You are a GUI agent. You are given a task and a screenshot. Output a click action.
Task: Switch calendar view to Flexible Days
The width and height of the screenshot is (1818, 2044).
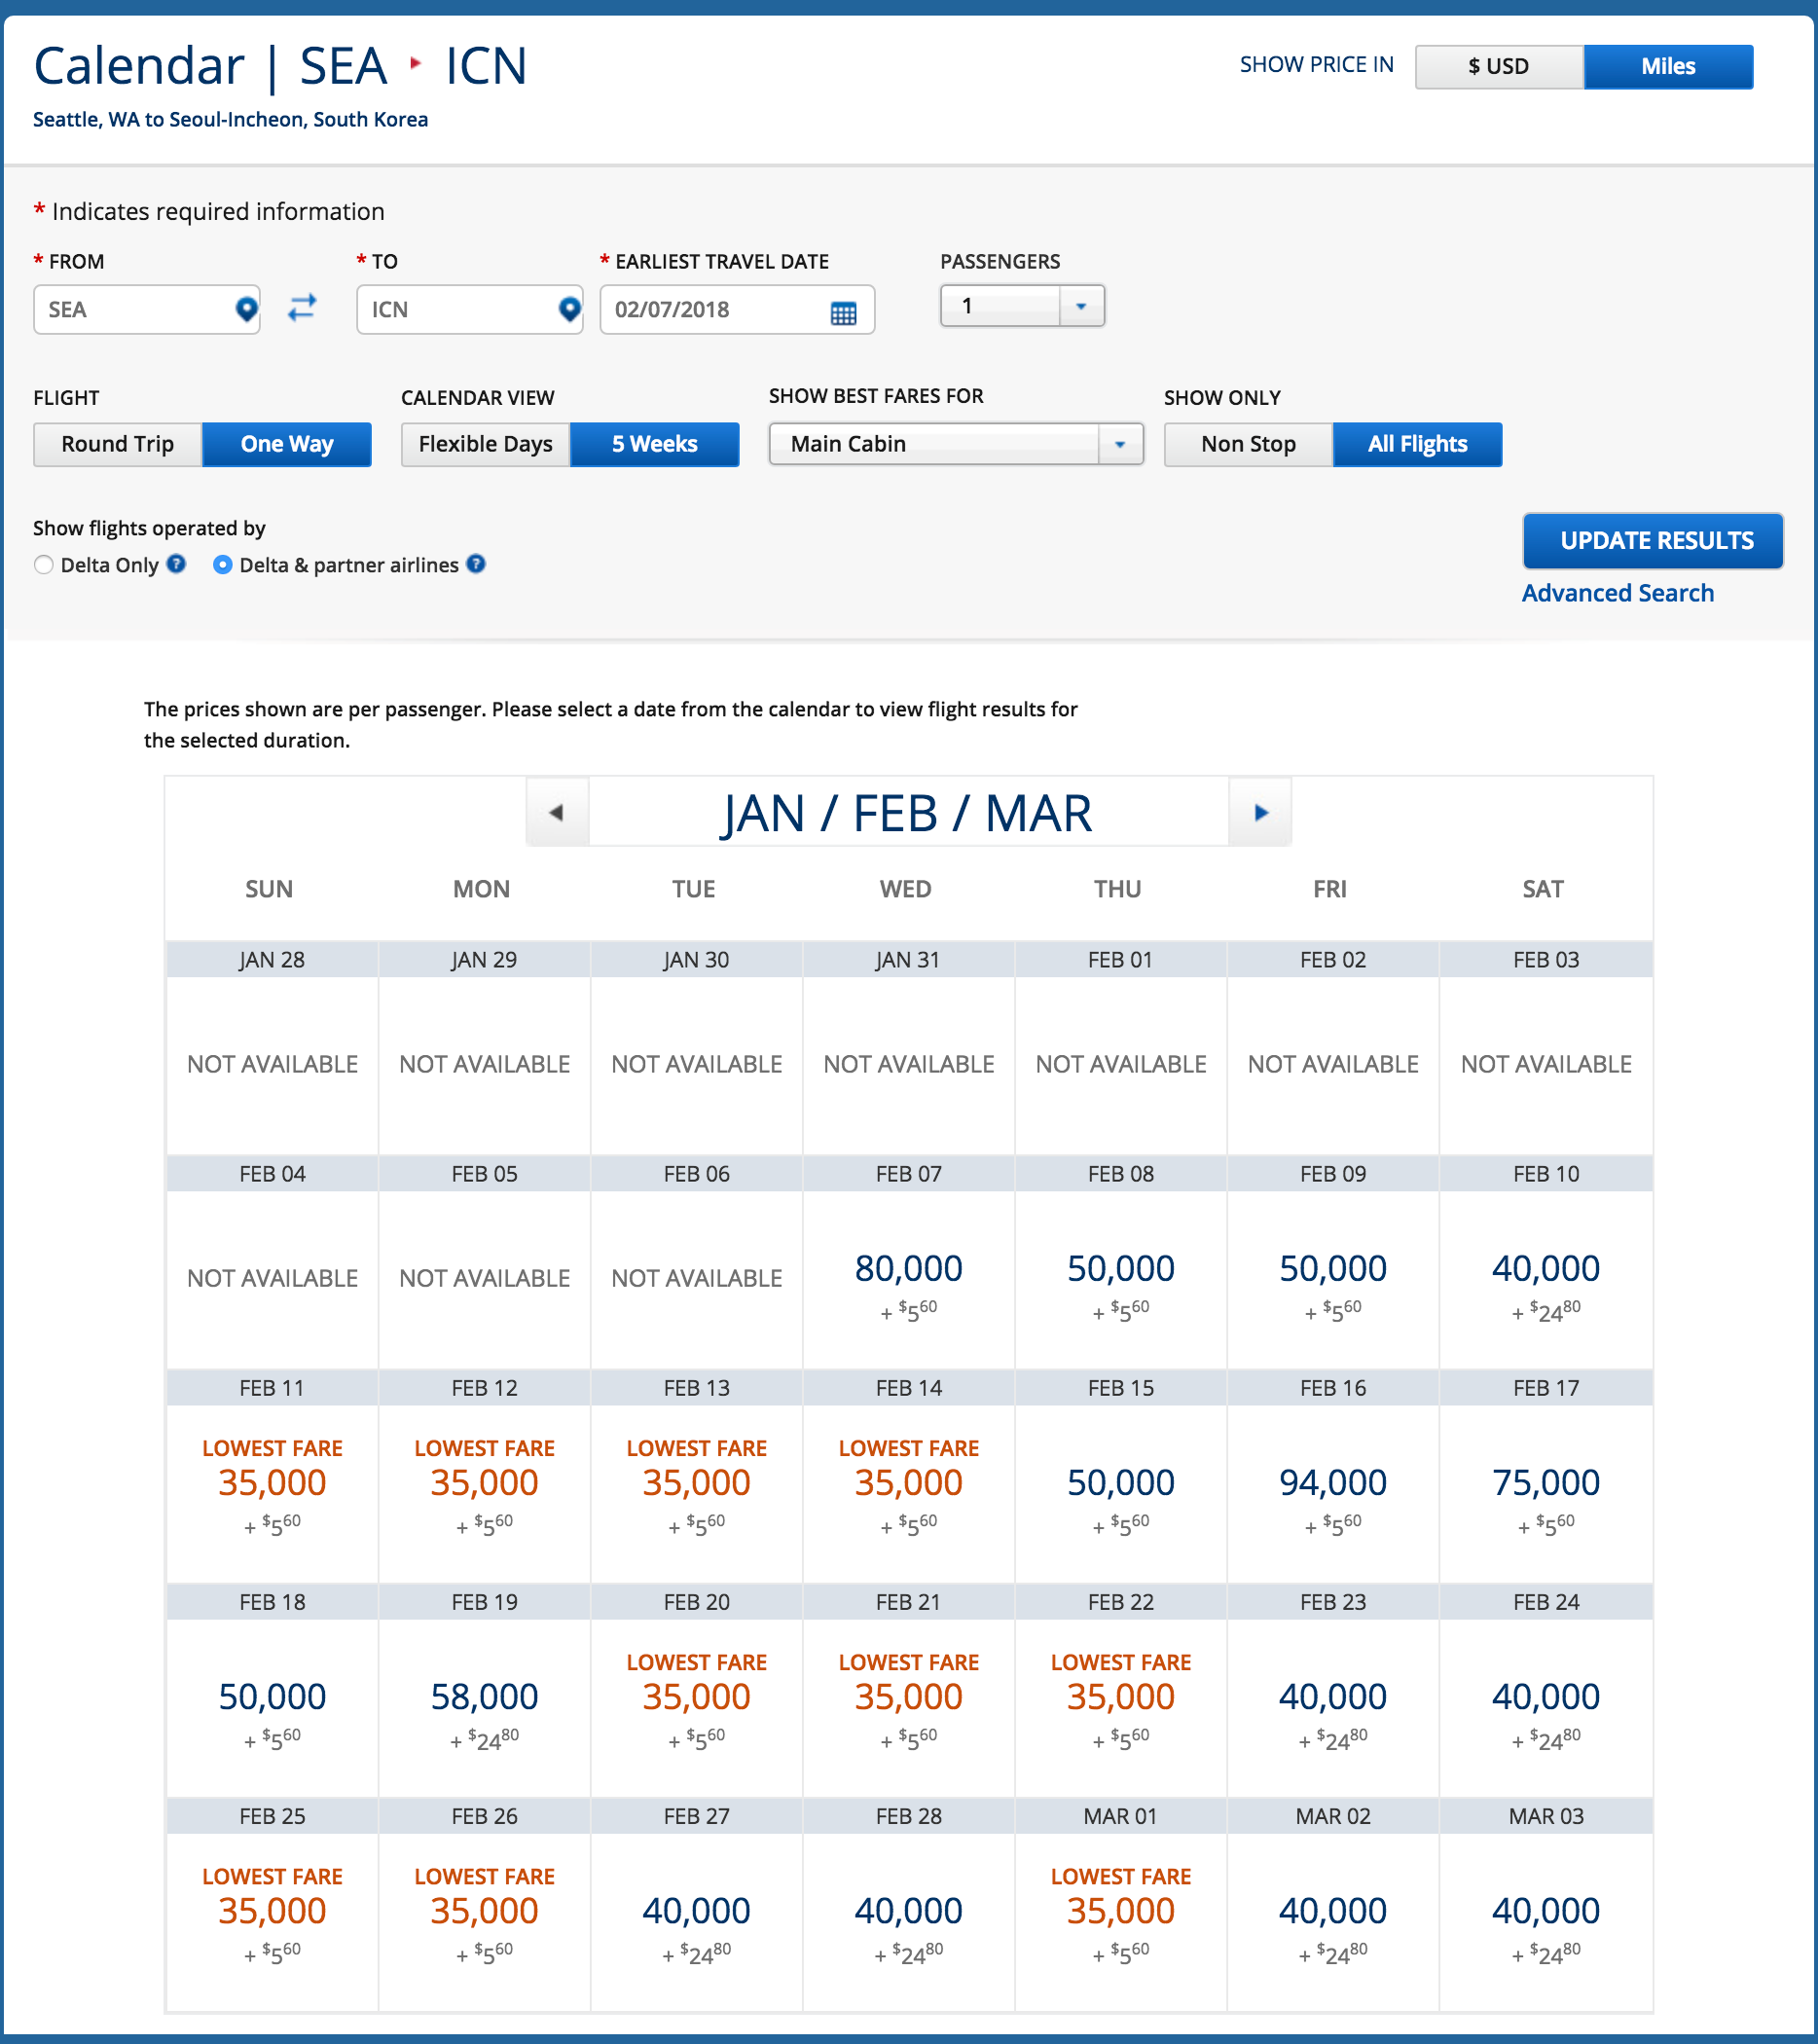pos(485,444)
